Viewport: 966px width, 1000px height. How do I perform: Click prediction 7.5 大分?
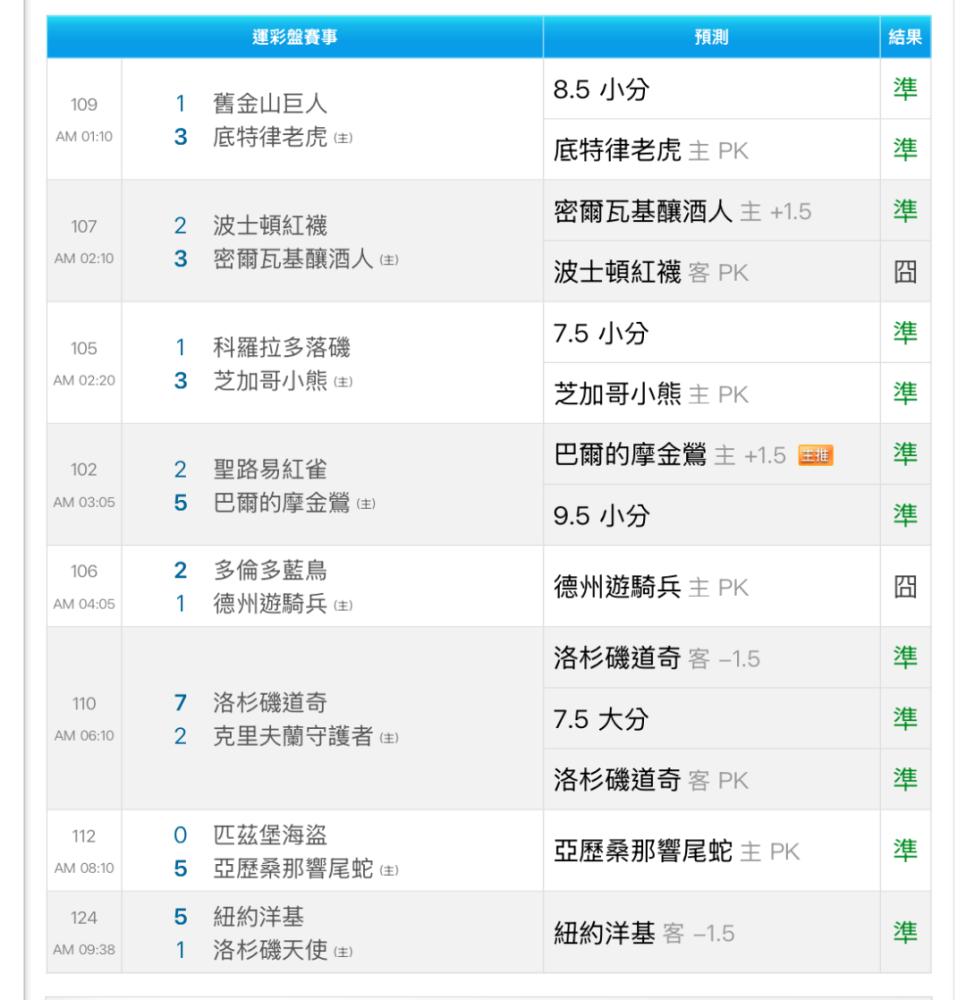(601, 719)
